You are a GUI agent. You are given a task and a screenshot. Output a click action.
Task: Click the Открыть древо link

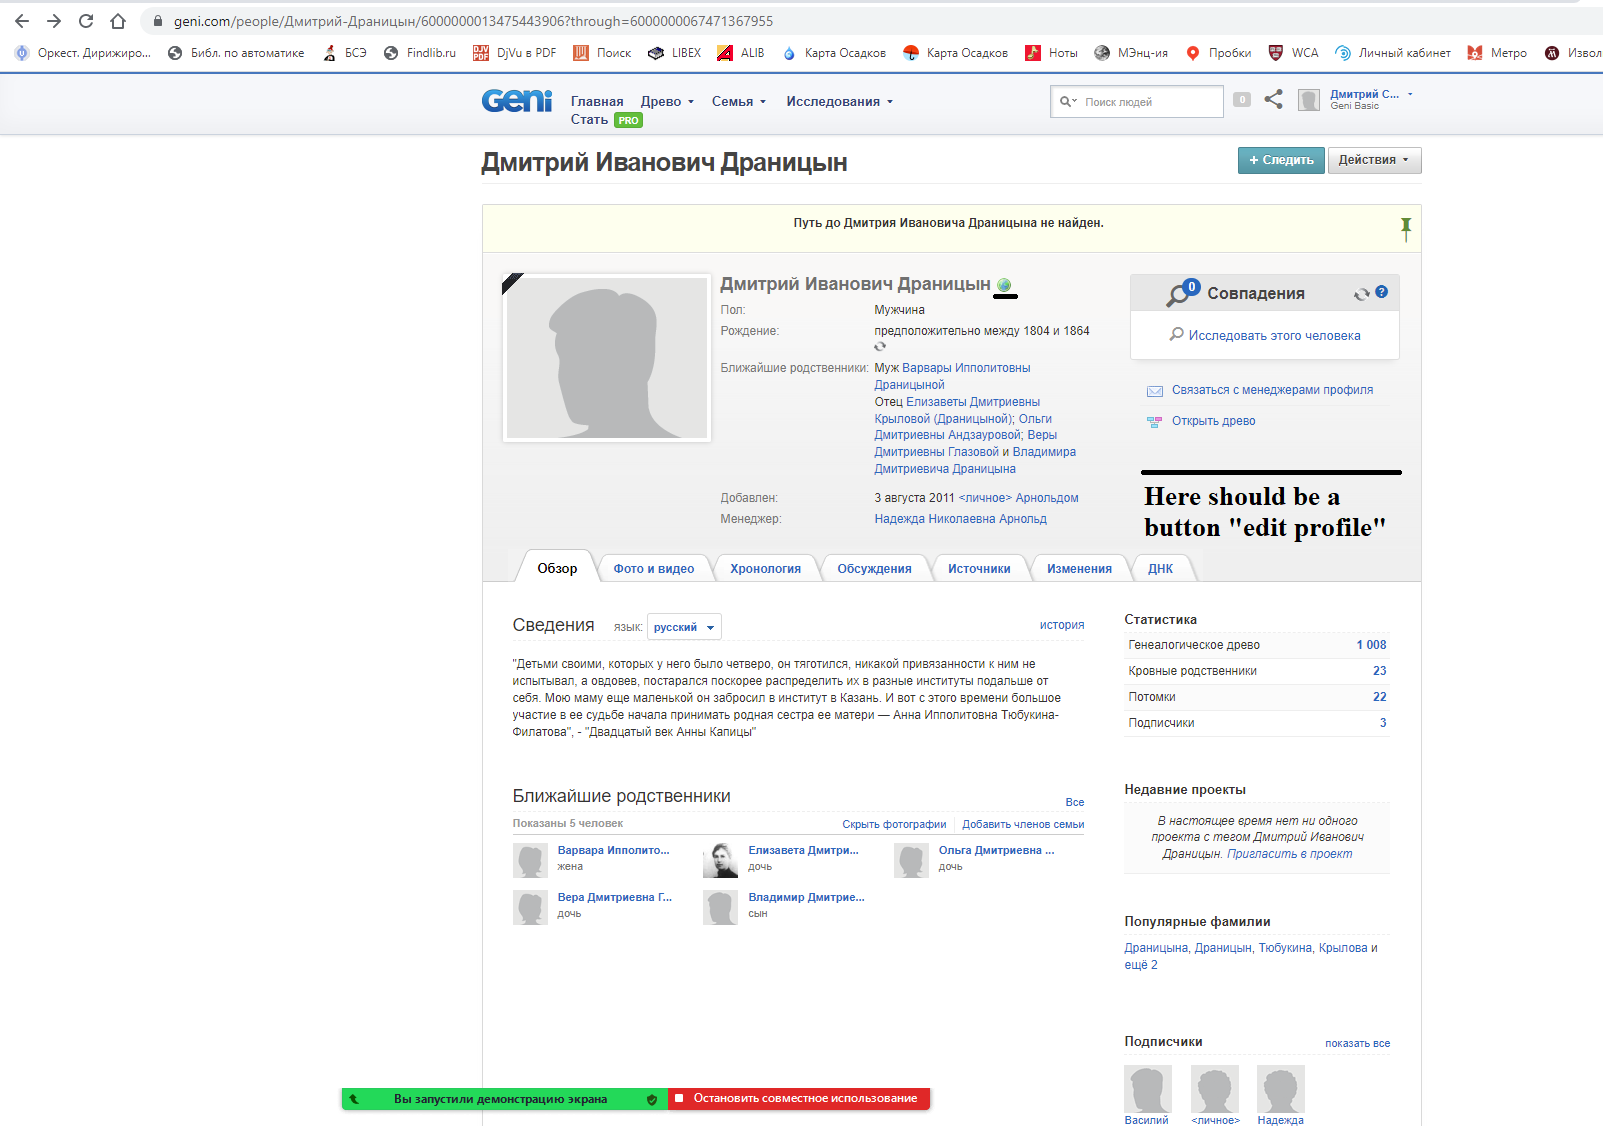(x=1213, y=421)
